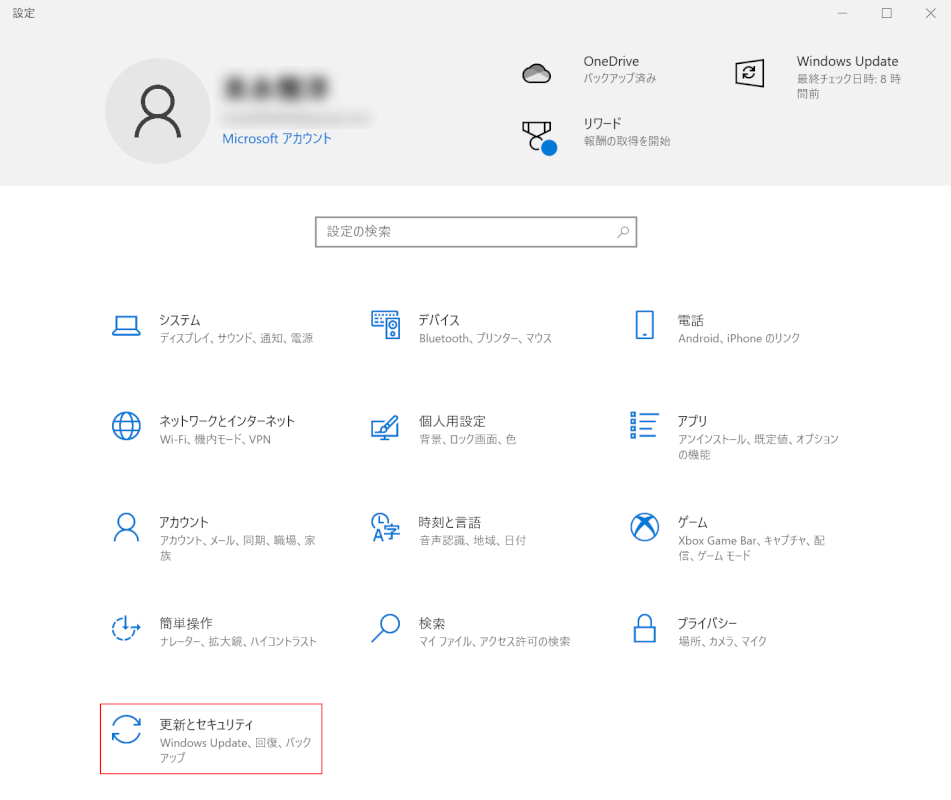This screenshot has height=800, width=951.
Task: Select 'ディスプレイ、サウンド、通知、電源' description
Action: click(x=237, y=338)
